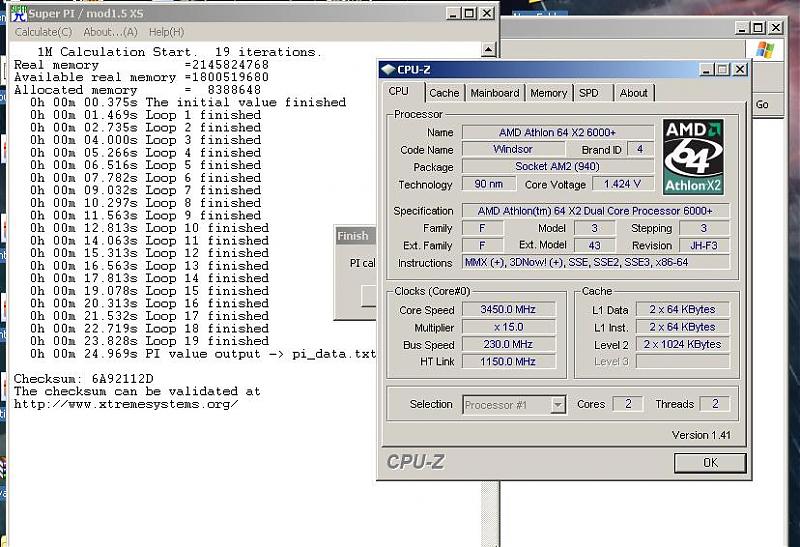
Task: Minimize the background window behind CPU-Z
Action: [742, 28]
